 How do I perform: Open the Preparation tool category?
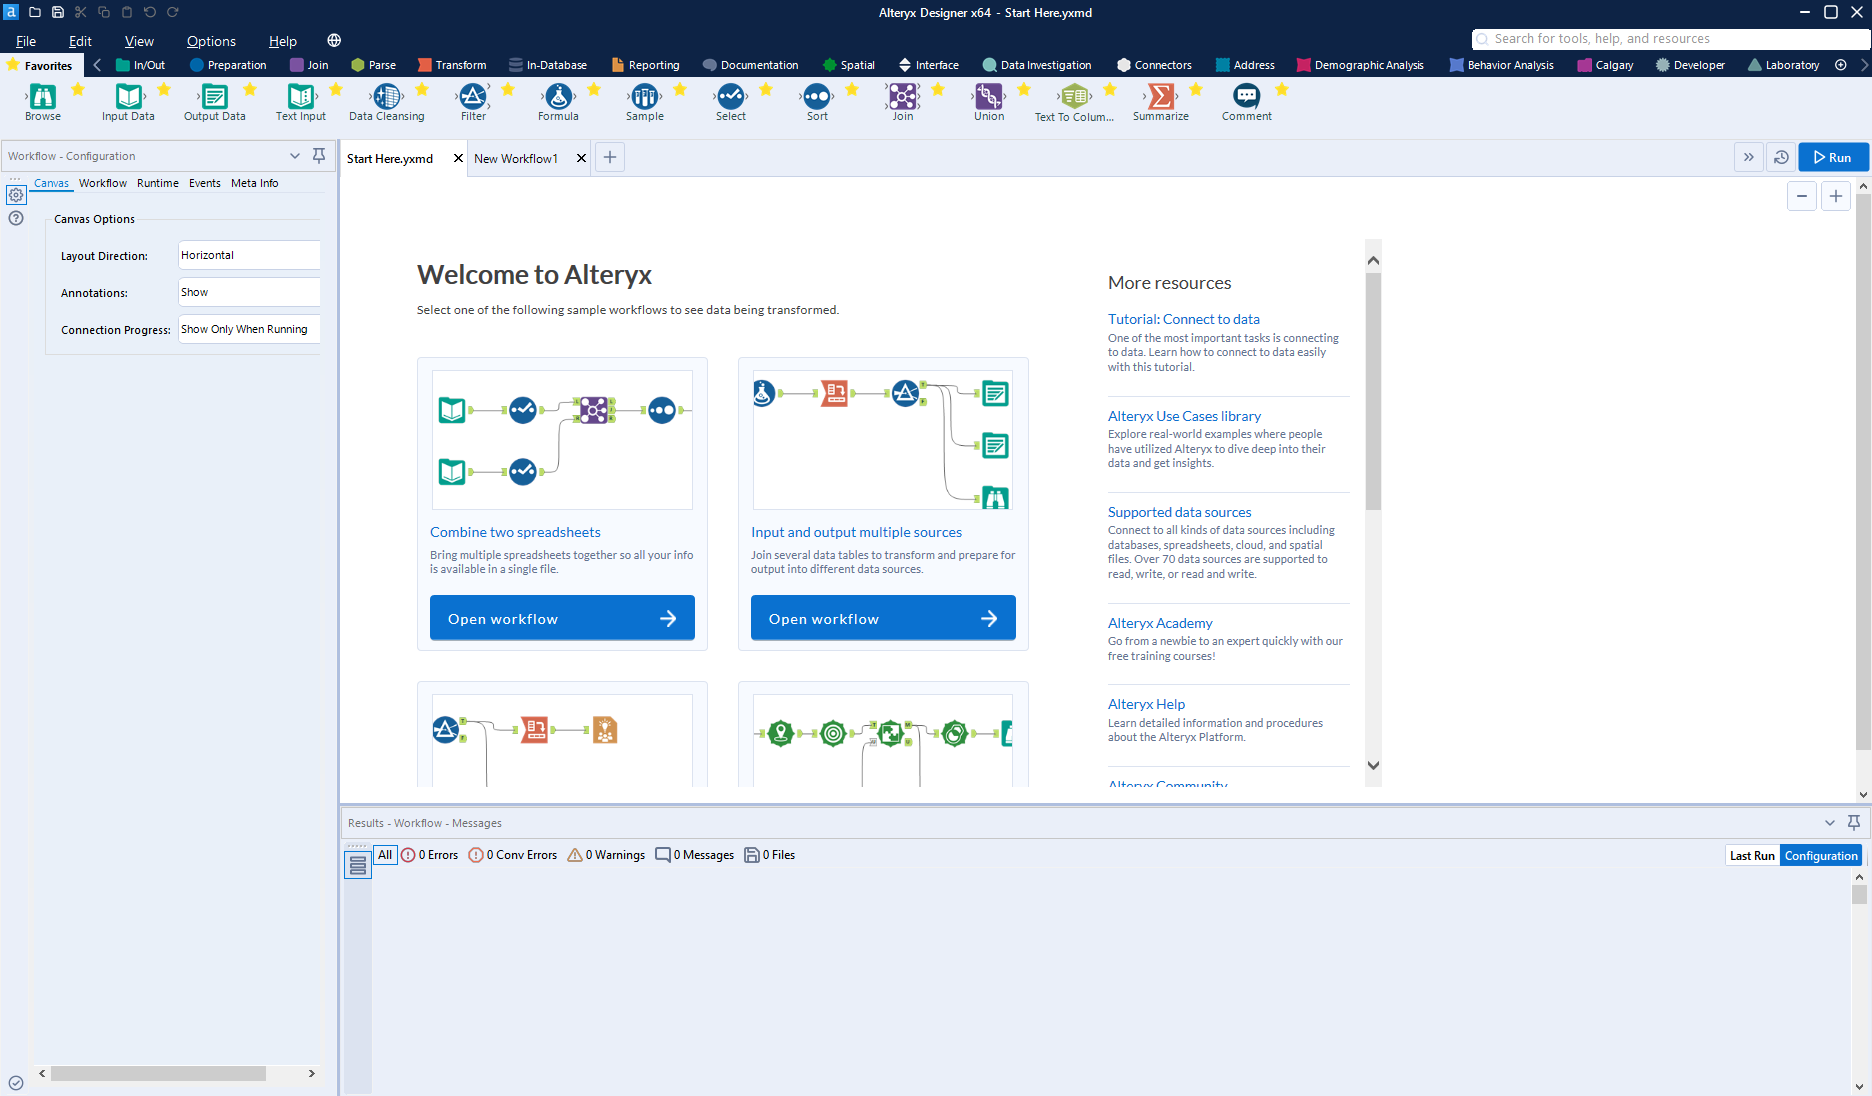228,65
